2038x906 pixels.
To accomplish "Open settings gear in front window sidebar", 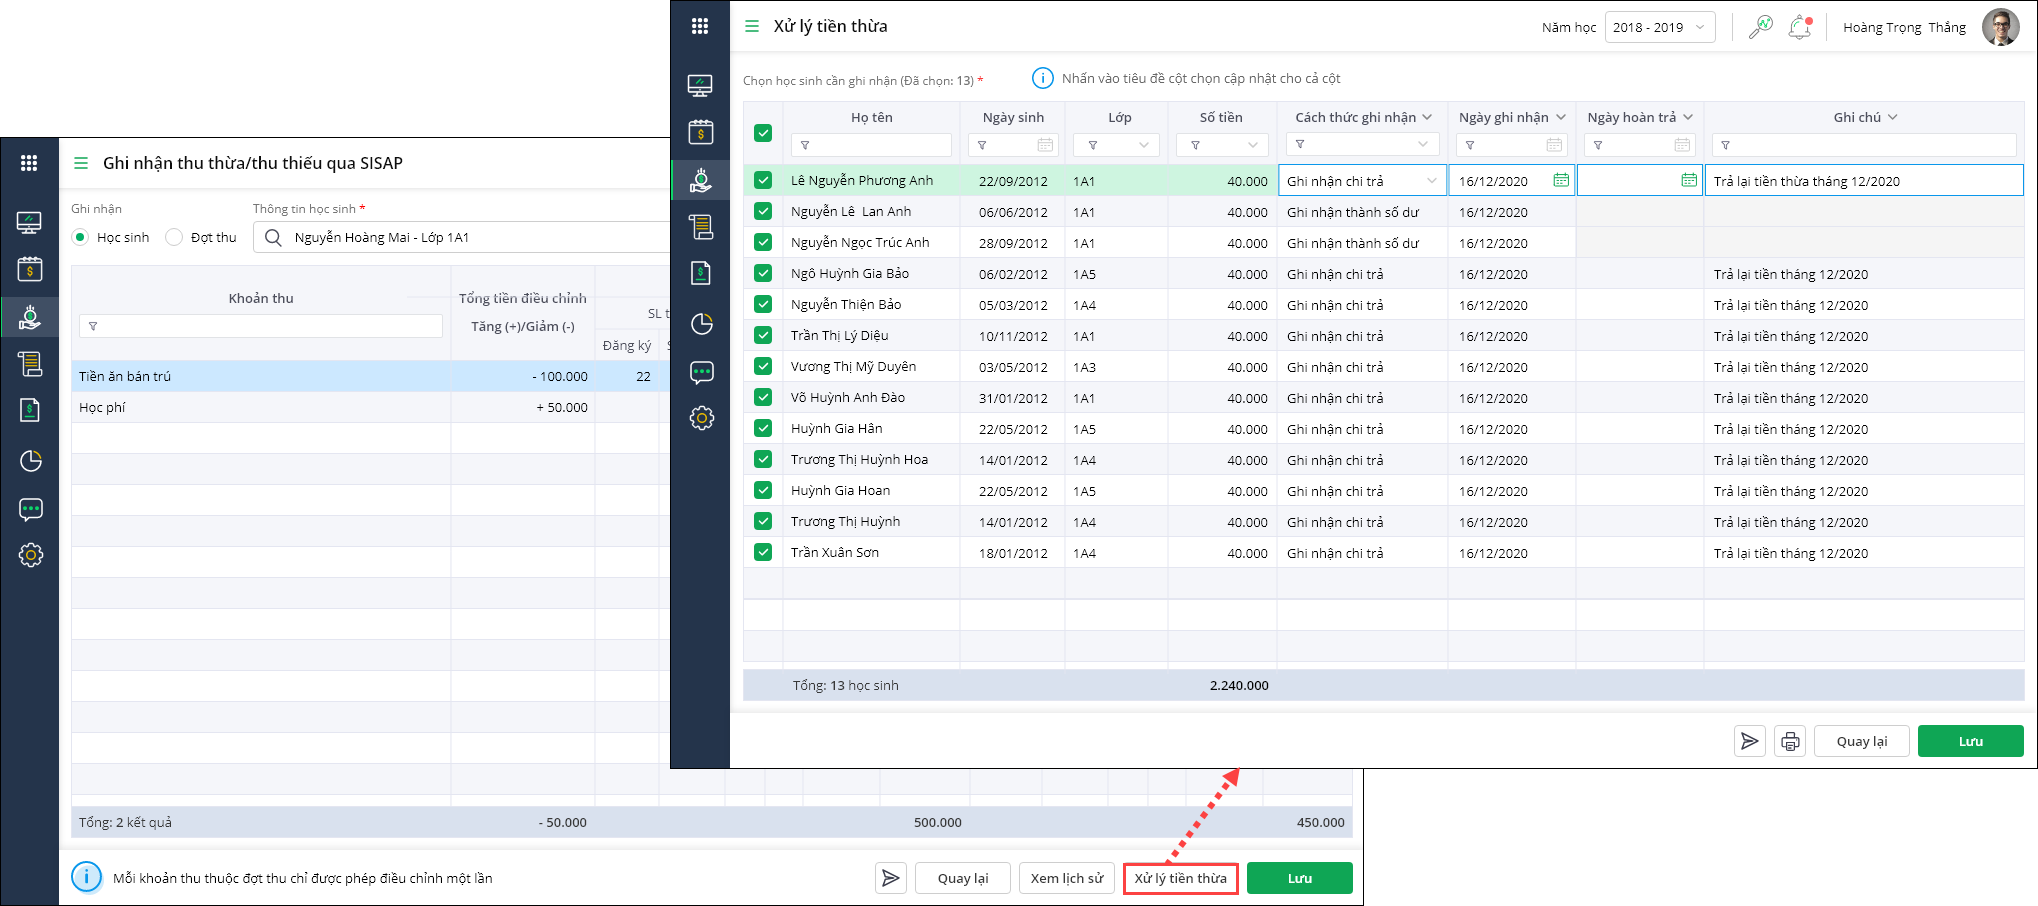I will (702, 418).
